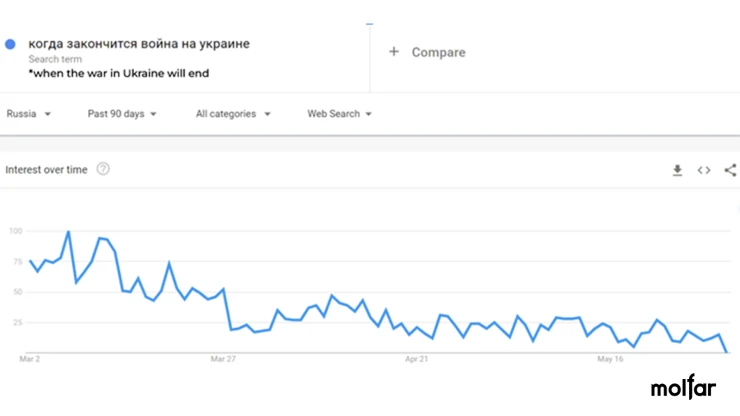Screen dimensions: 740x416
Task: Open the All categories dropdown
Action: coord(233,114)
